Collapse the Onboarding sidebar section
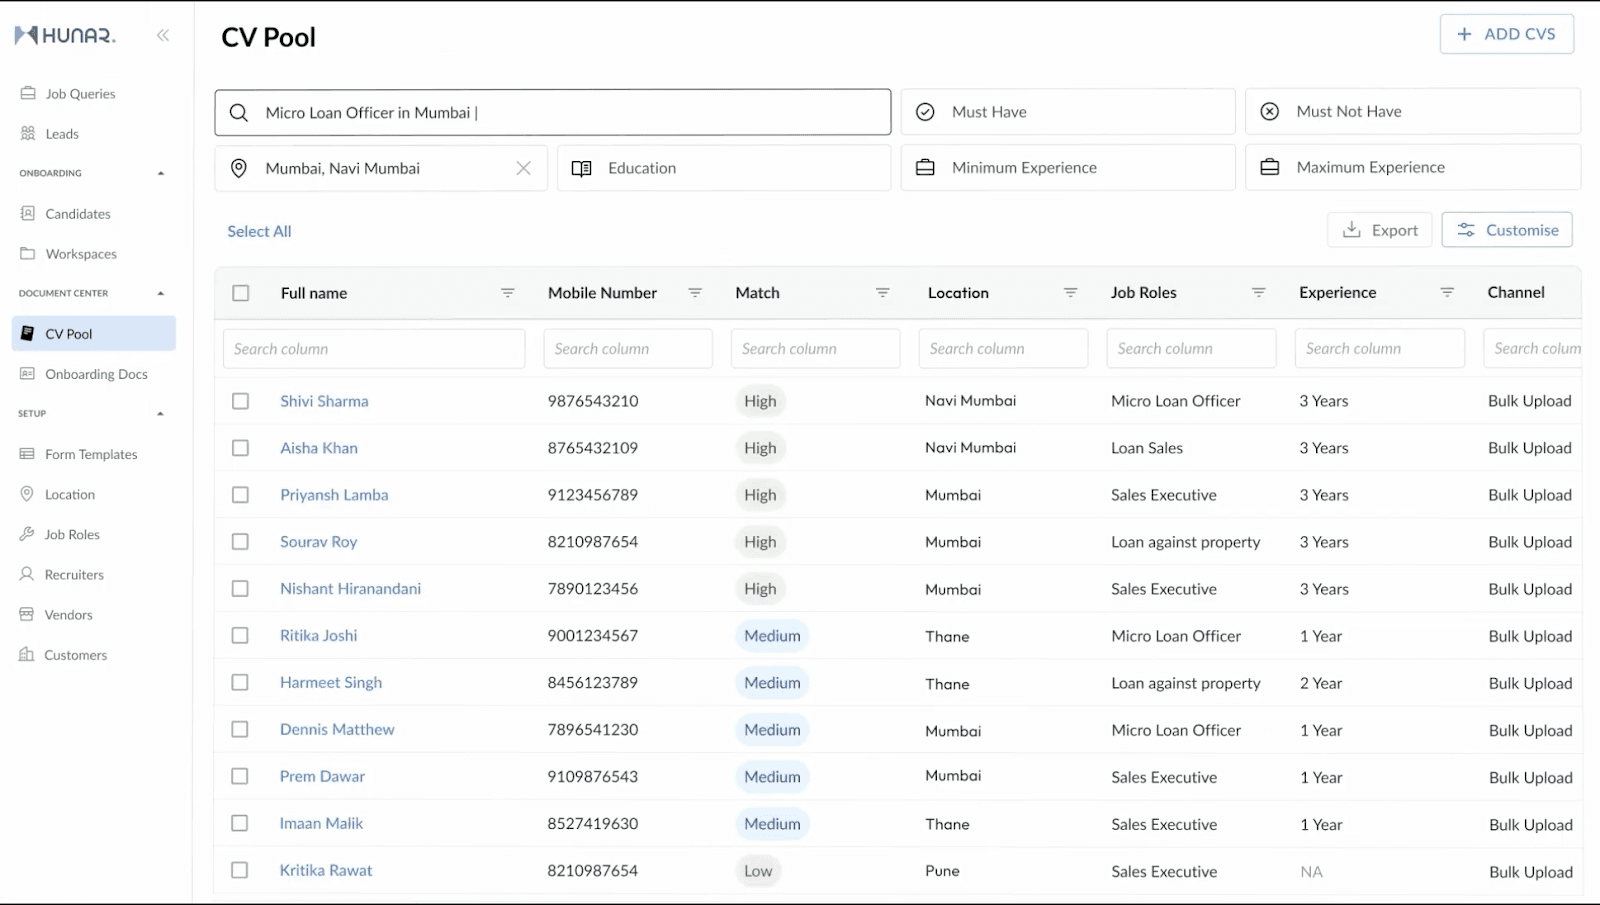The width and height of the screenshot is (1600, 905). [x=161, y=174]
